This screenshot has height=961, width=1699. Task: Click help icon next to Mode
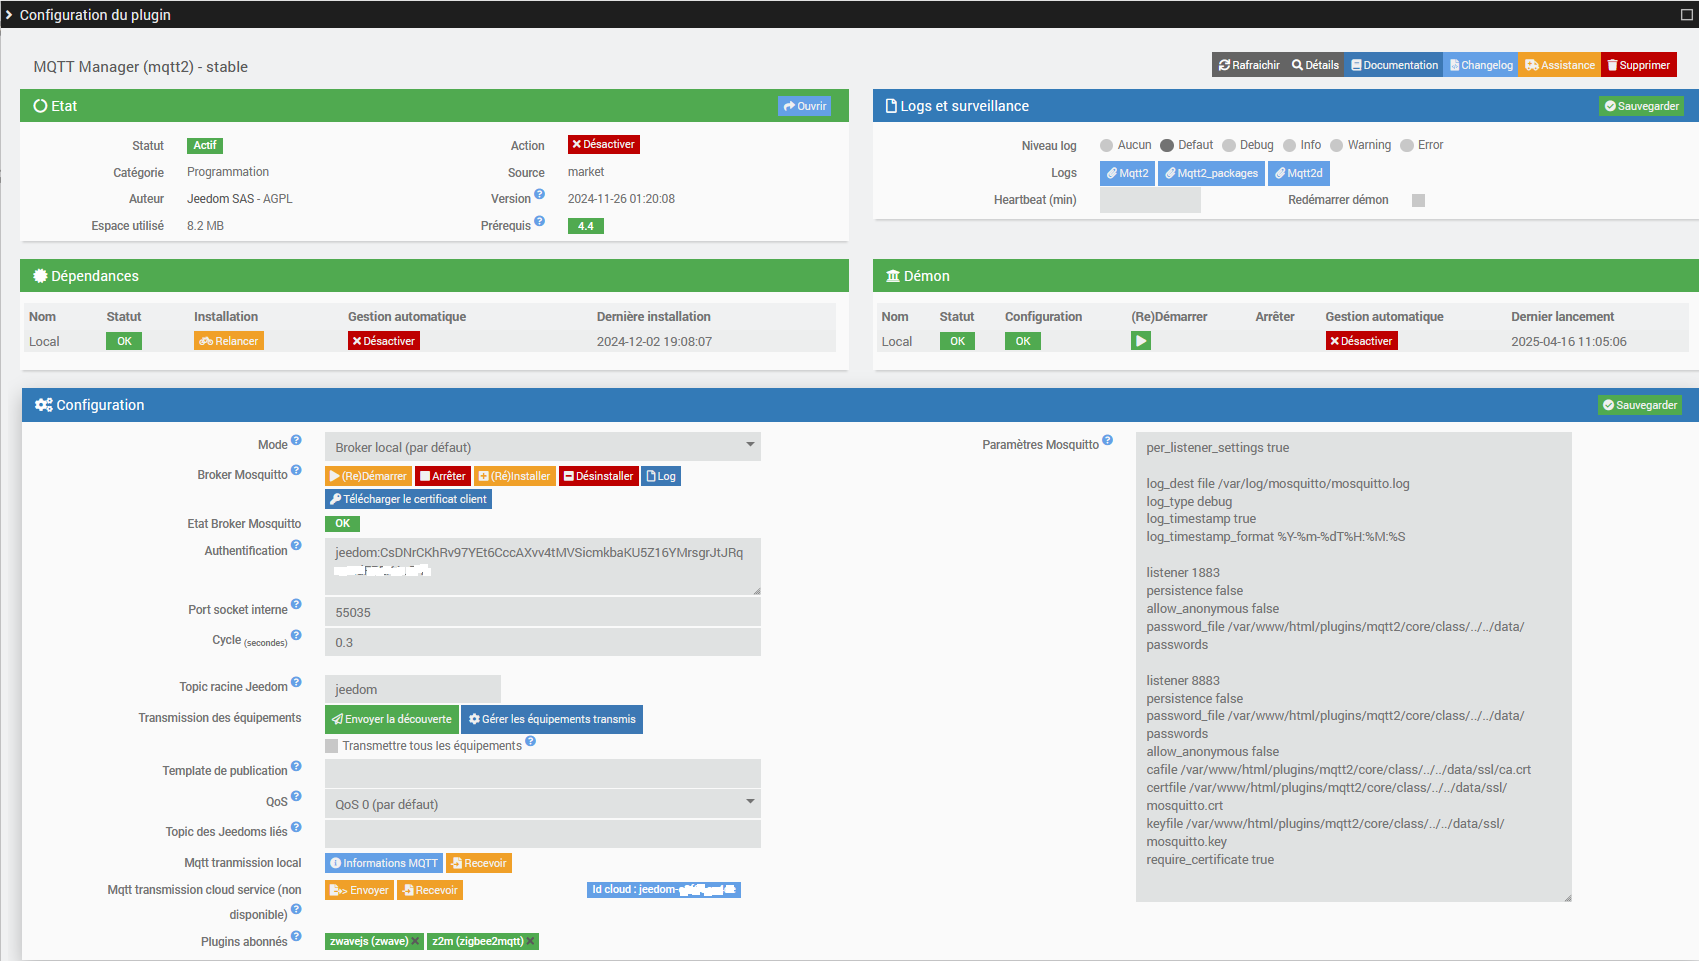point(296,440)
